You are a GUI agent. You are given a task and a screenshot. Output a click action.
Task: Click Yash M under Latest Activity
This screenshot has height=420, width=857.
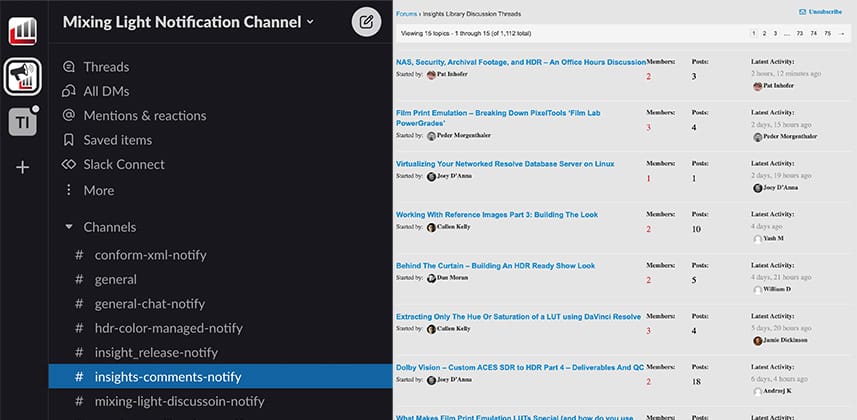[x=773, y=238]
